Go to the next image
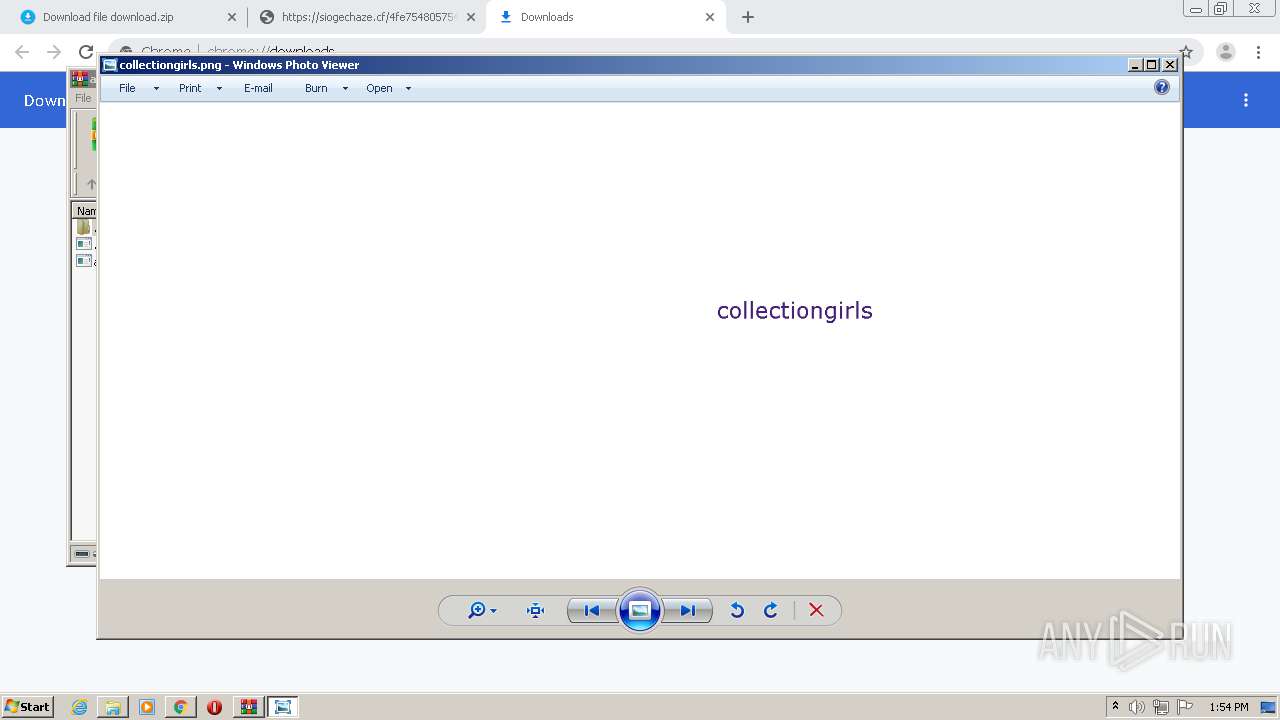The width and height of the screenshot is (1280, 720). pyautogui.click(x=688, y=610)
